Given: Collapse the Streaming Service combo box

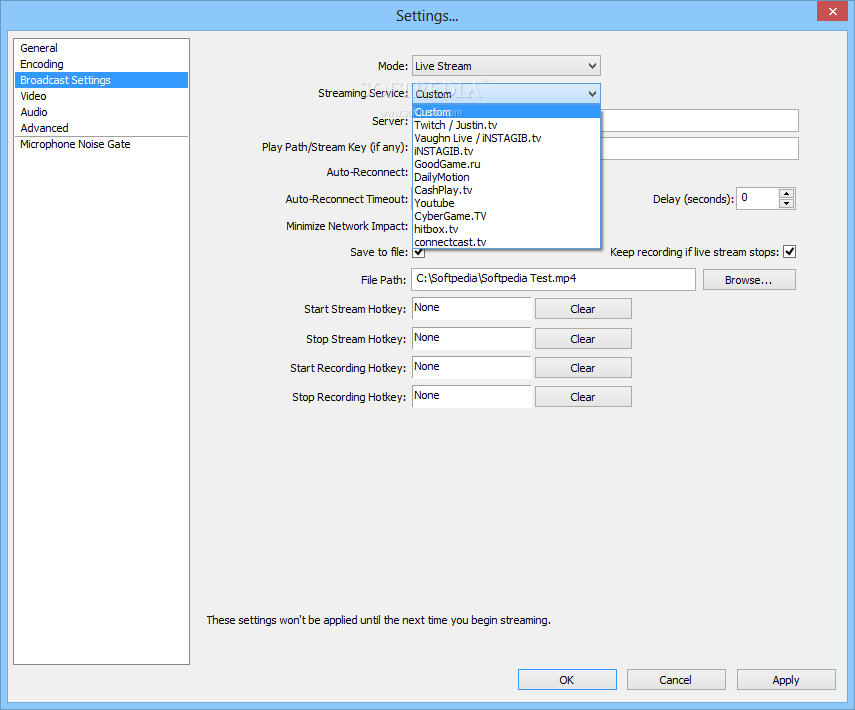Looking at the screenshot, I should coord(506,94).
